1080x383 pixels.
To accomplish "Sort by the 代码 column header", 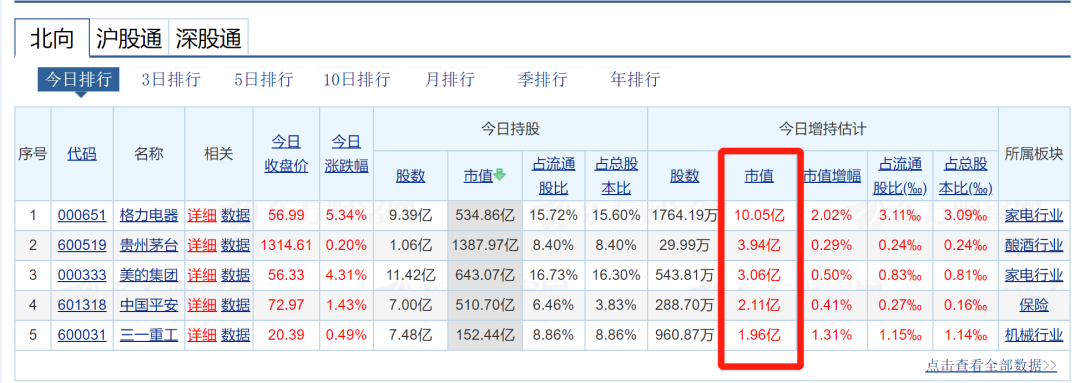I will pos(82,154).
